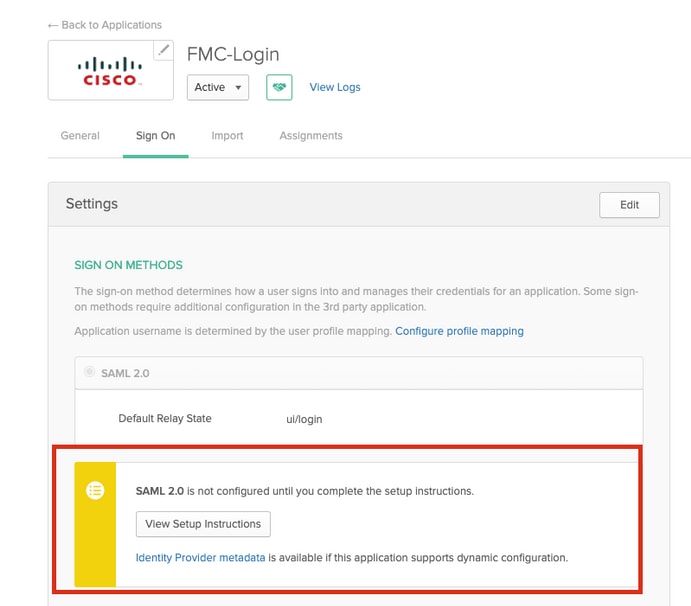Open the Import tab
This screenshot has height=606, width=691.
227,136
